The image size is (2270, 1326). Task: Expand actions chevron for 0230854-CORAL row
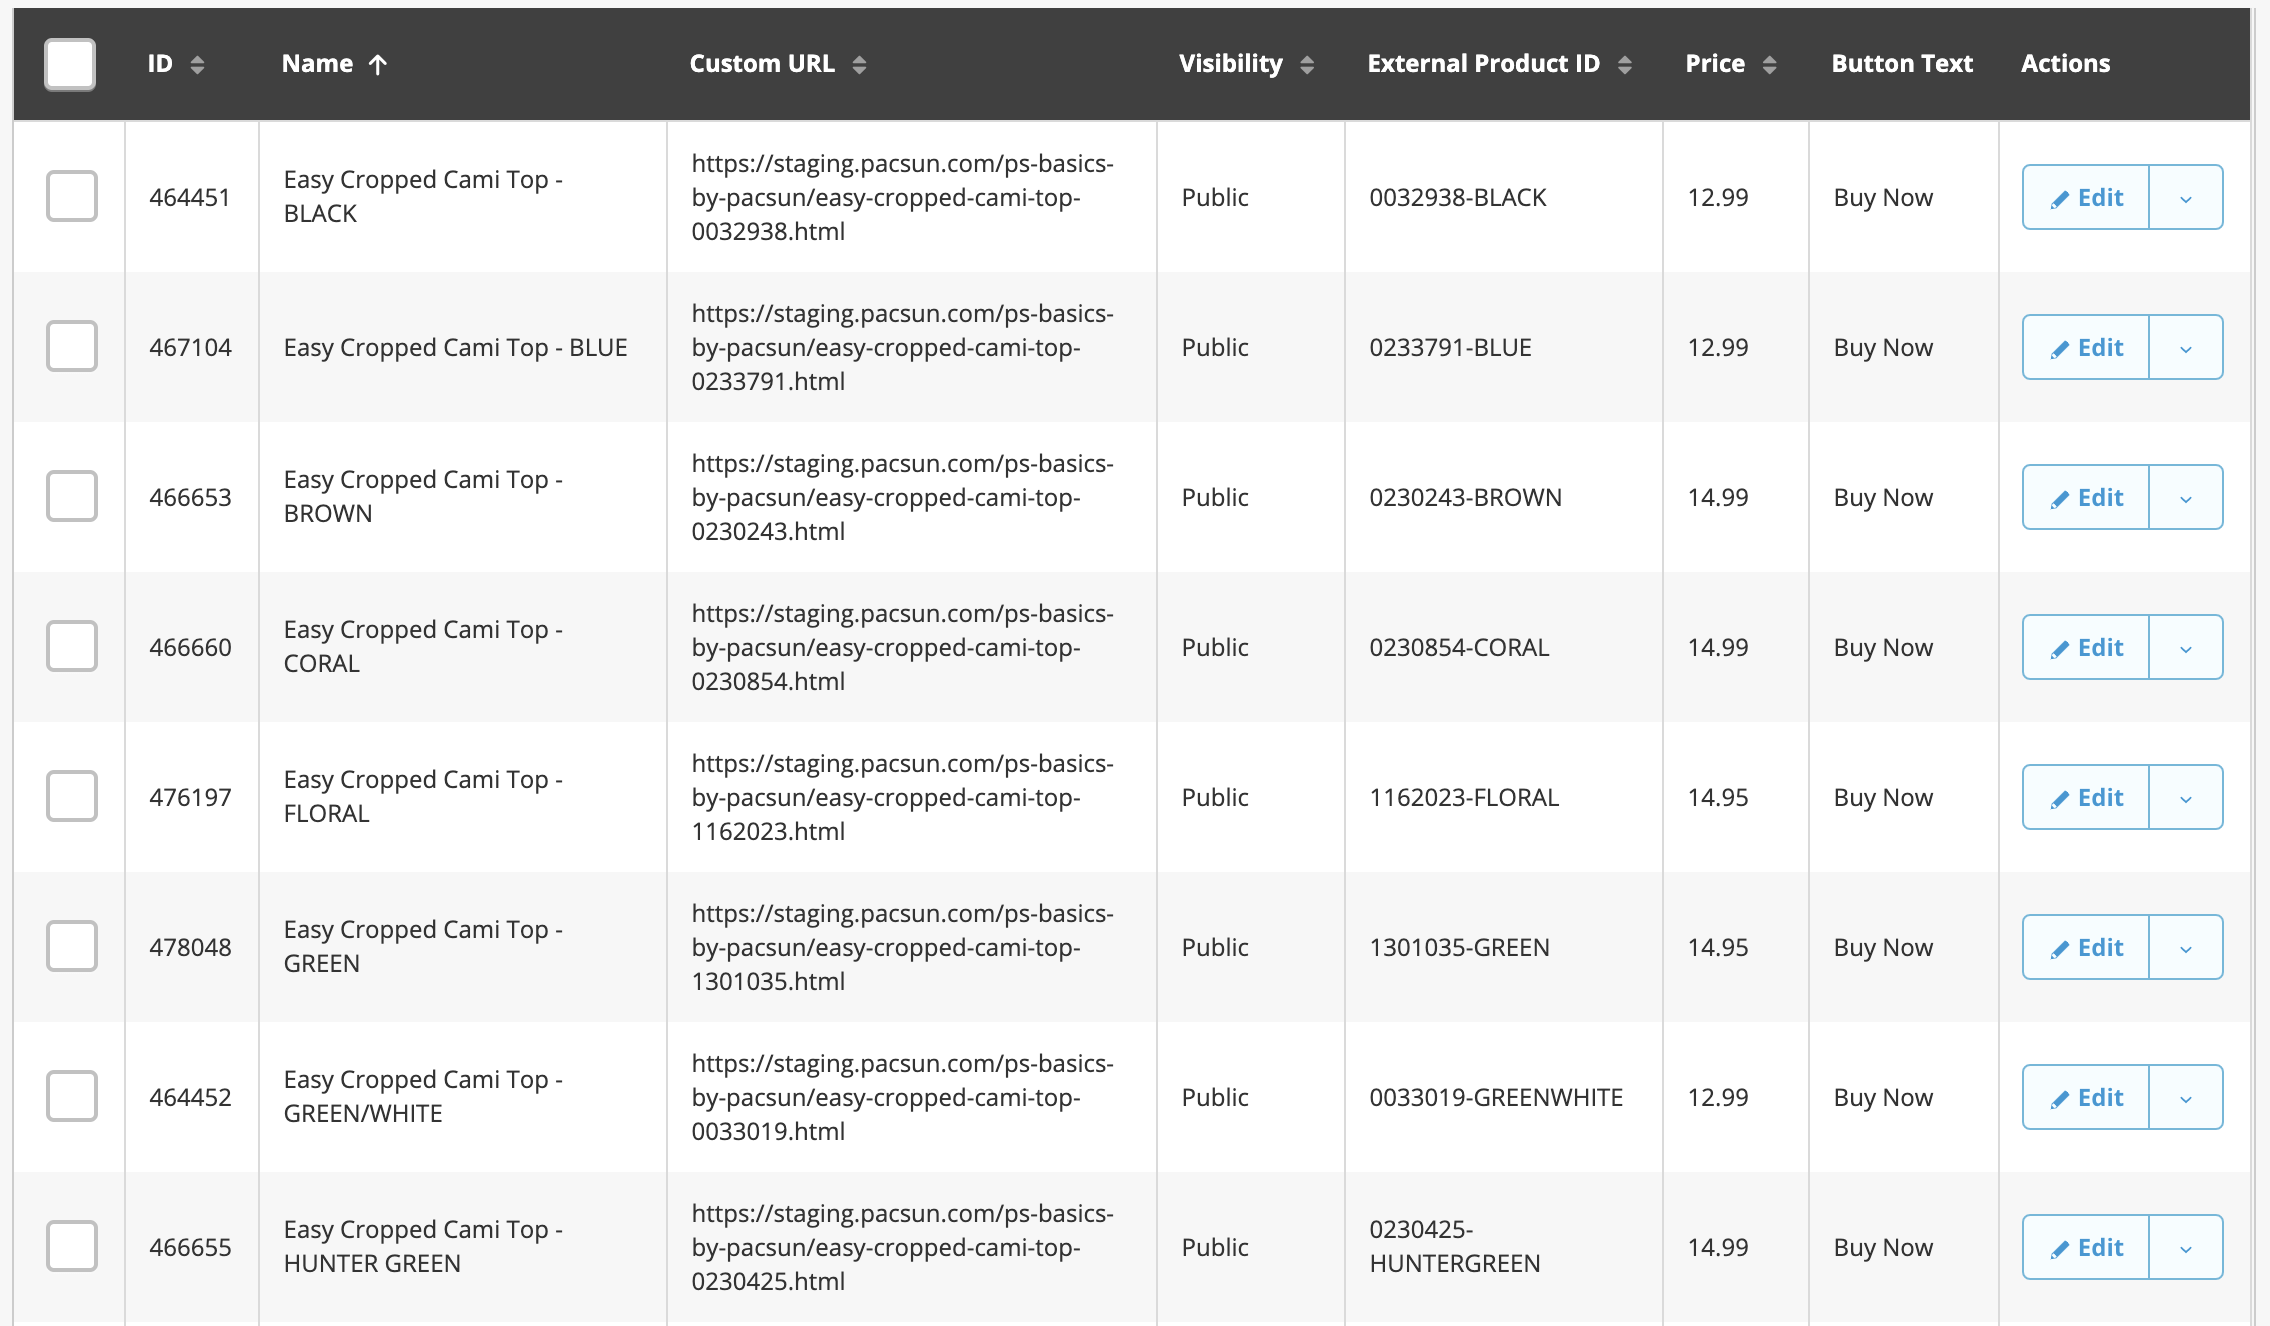2186,647
